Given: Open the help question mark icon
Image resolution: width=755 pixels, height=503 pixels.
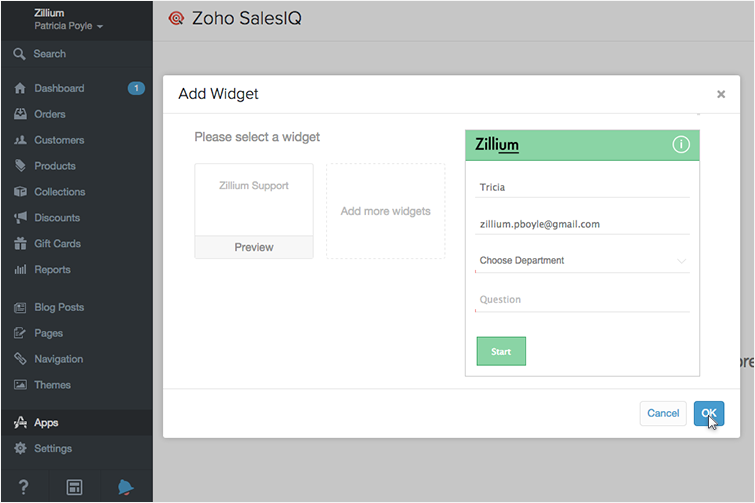Looking at the screenshot, I should click(x=23, y=487).
